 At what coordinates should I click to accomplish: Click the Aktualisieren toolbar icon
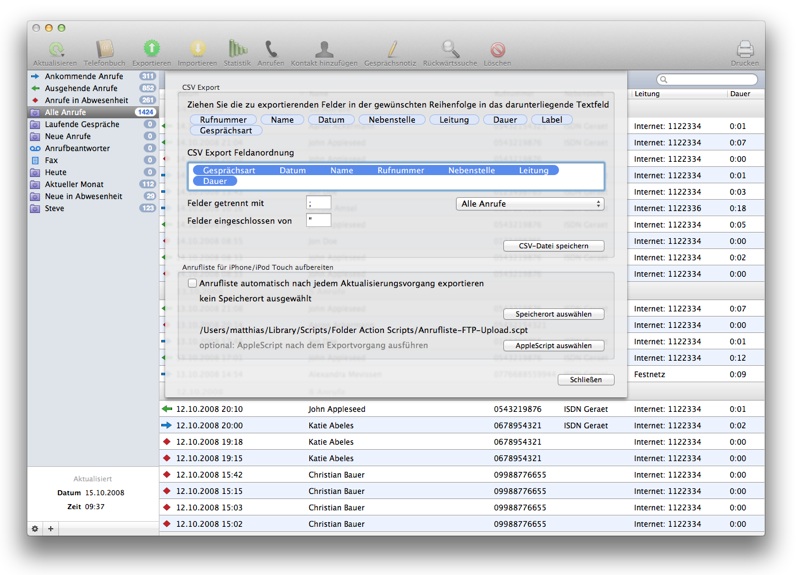56,49
